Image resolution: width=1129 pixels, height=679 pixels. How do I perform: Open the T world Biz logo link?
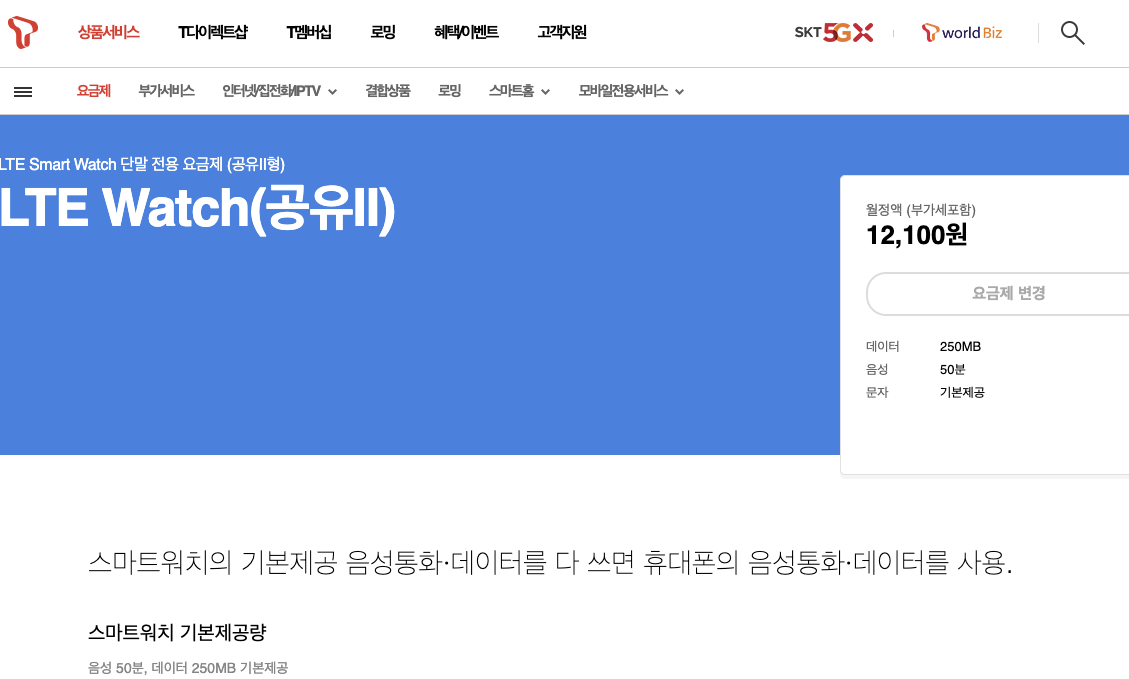coord(962,32)
